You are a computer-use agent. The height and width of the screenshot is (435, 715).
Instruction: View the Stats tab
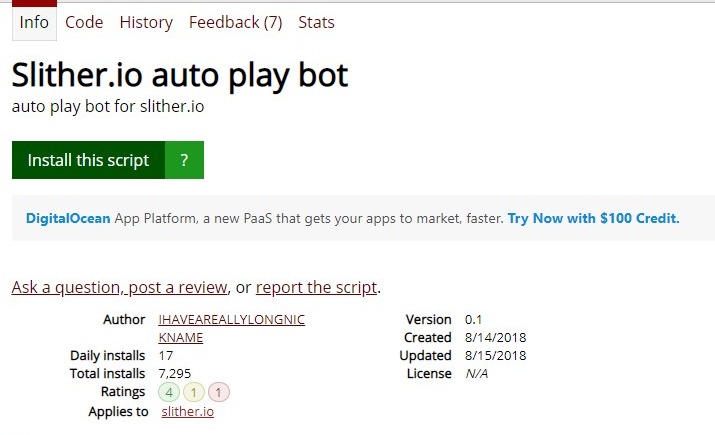pyautogui.click(x=316, y=22)
